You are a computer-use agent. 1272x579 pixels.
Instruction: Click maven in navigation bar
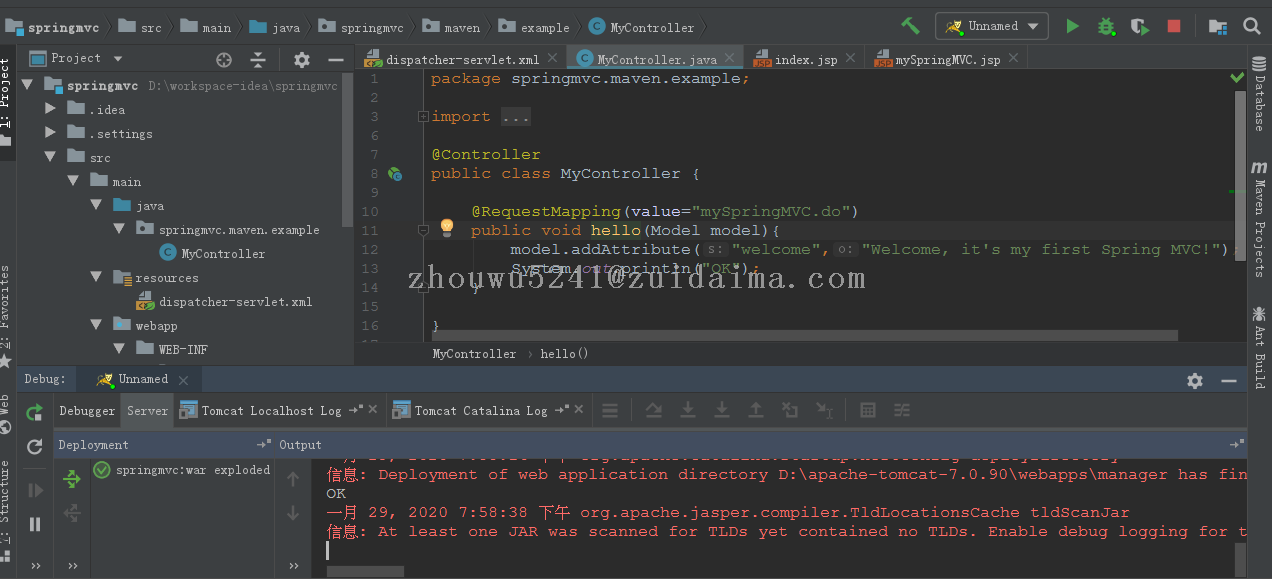pos(450,27)
